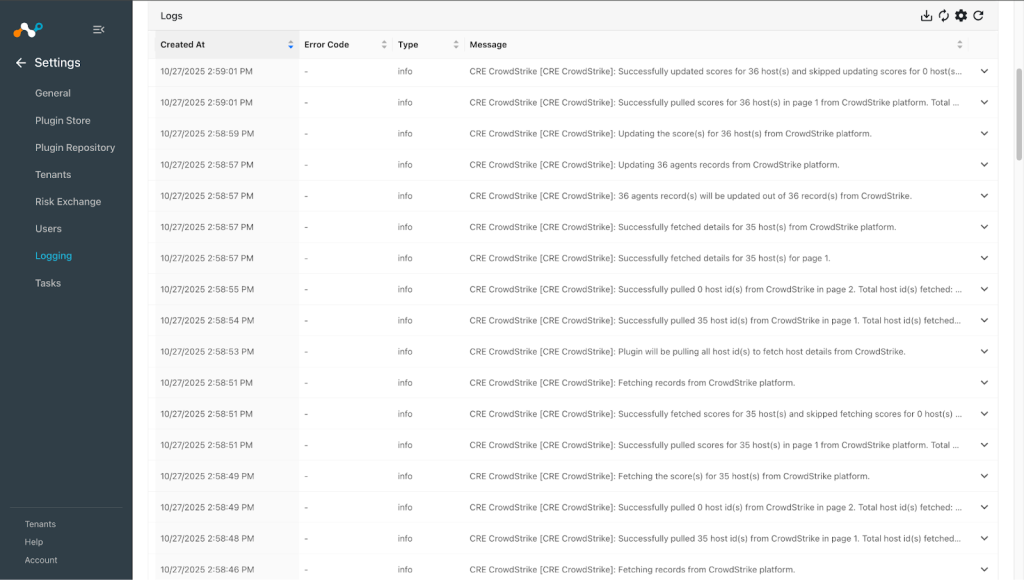
Task: Click message "Updating 36 agents records"
Action: click(654, 165)
